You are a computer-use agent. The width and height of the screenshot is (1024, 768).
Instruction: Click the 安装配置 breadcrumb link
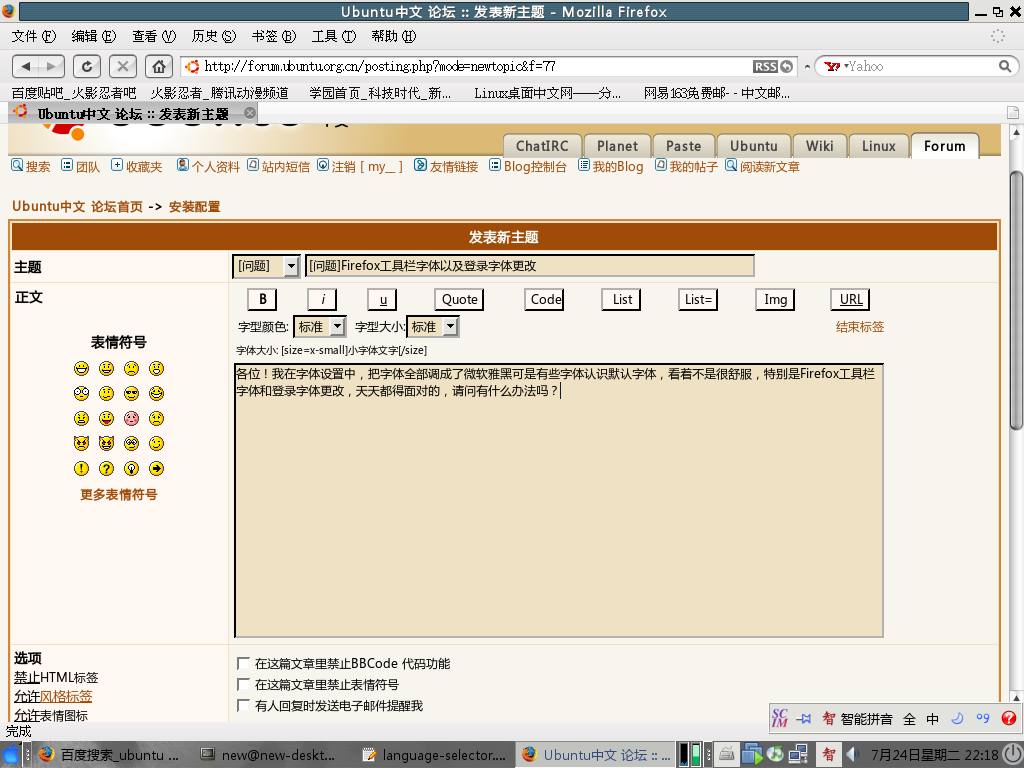[195, 206]
